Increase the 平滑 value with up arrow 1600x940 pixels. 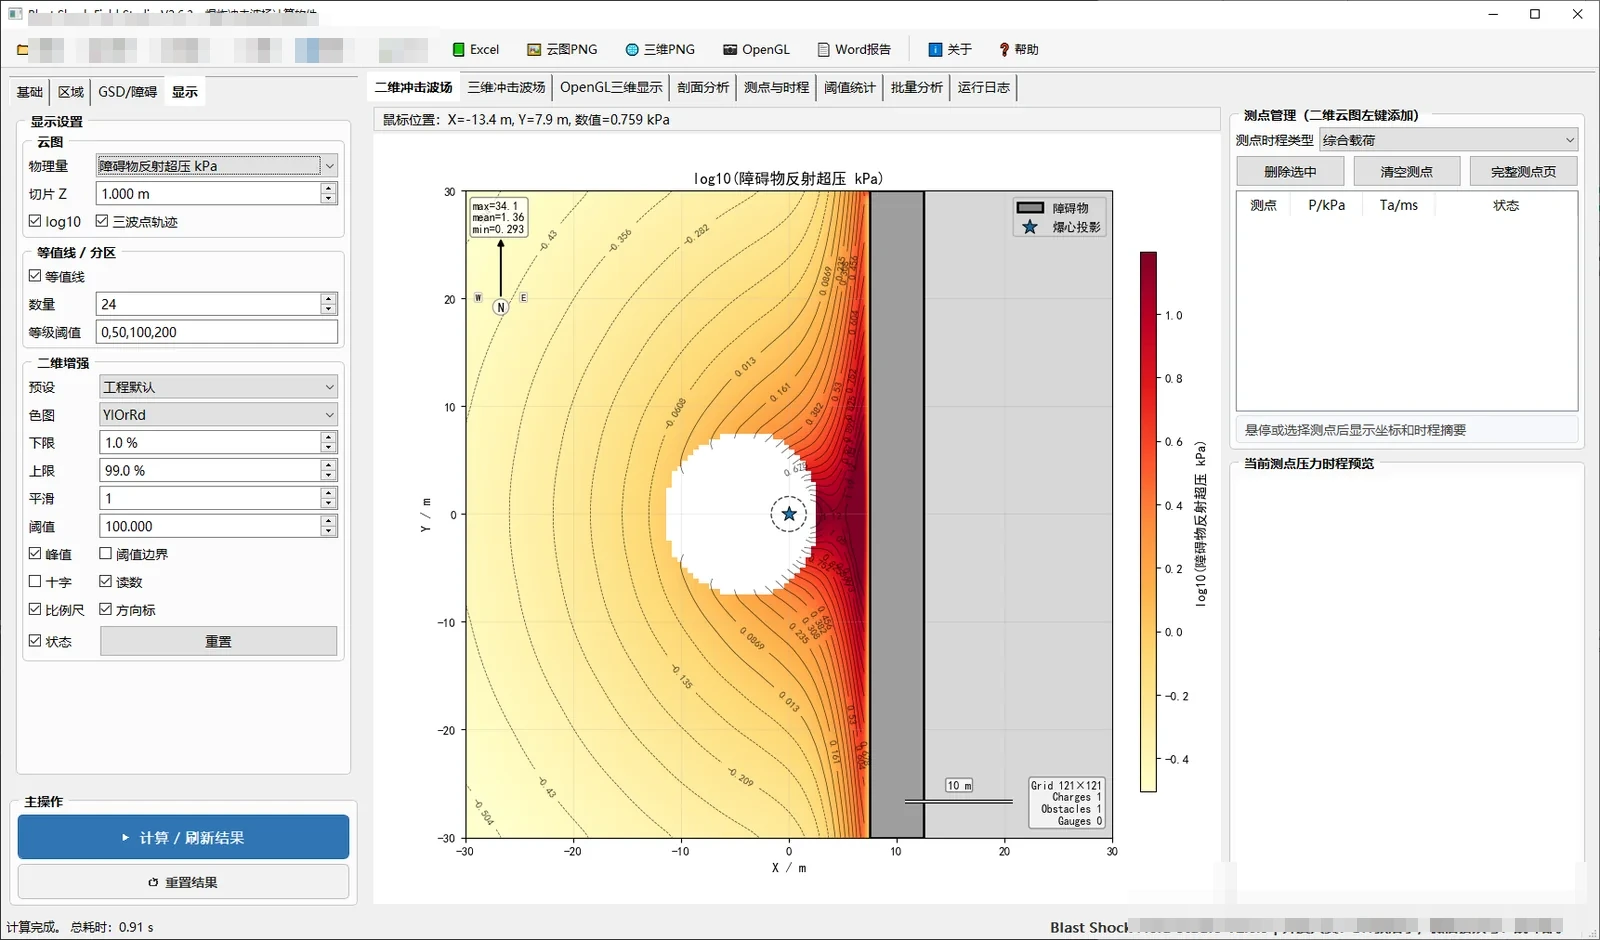pyautogui.click(x=328, y=493)
